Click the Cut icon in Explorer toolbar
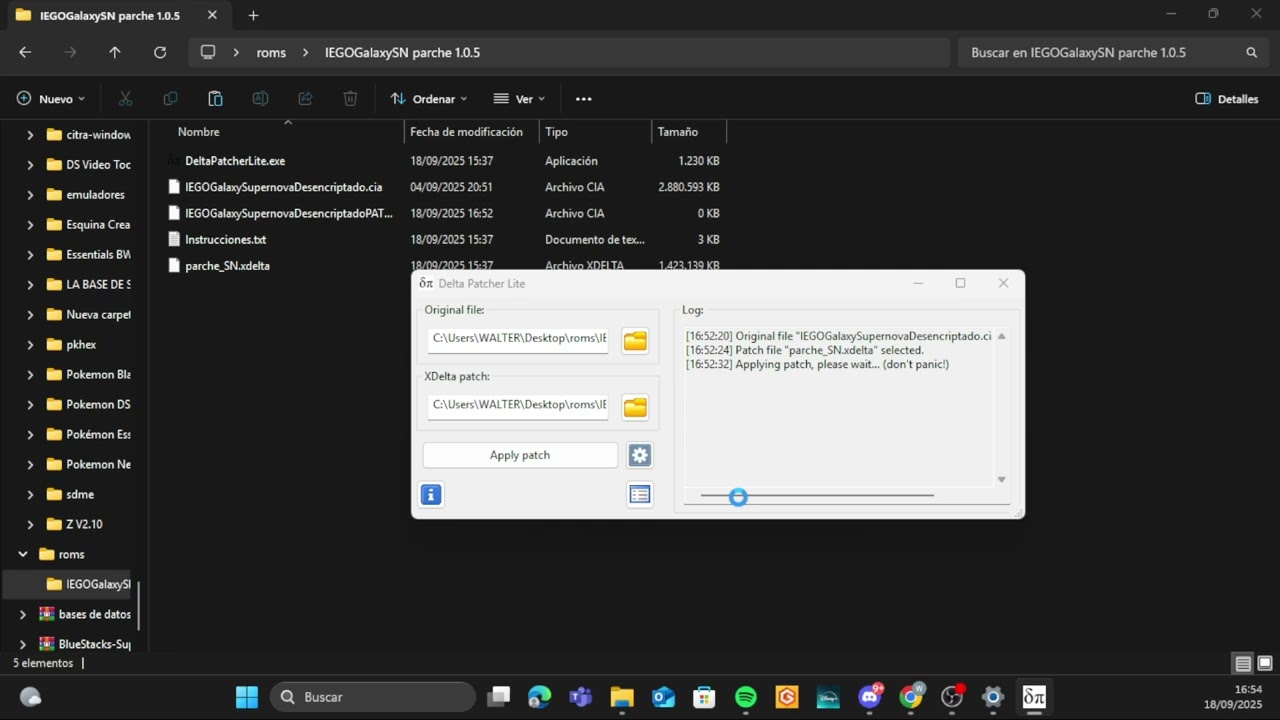This screenshot has width=1280, height=720. (x=125, y=99)
